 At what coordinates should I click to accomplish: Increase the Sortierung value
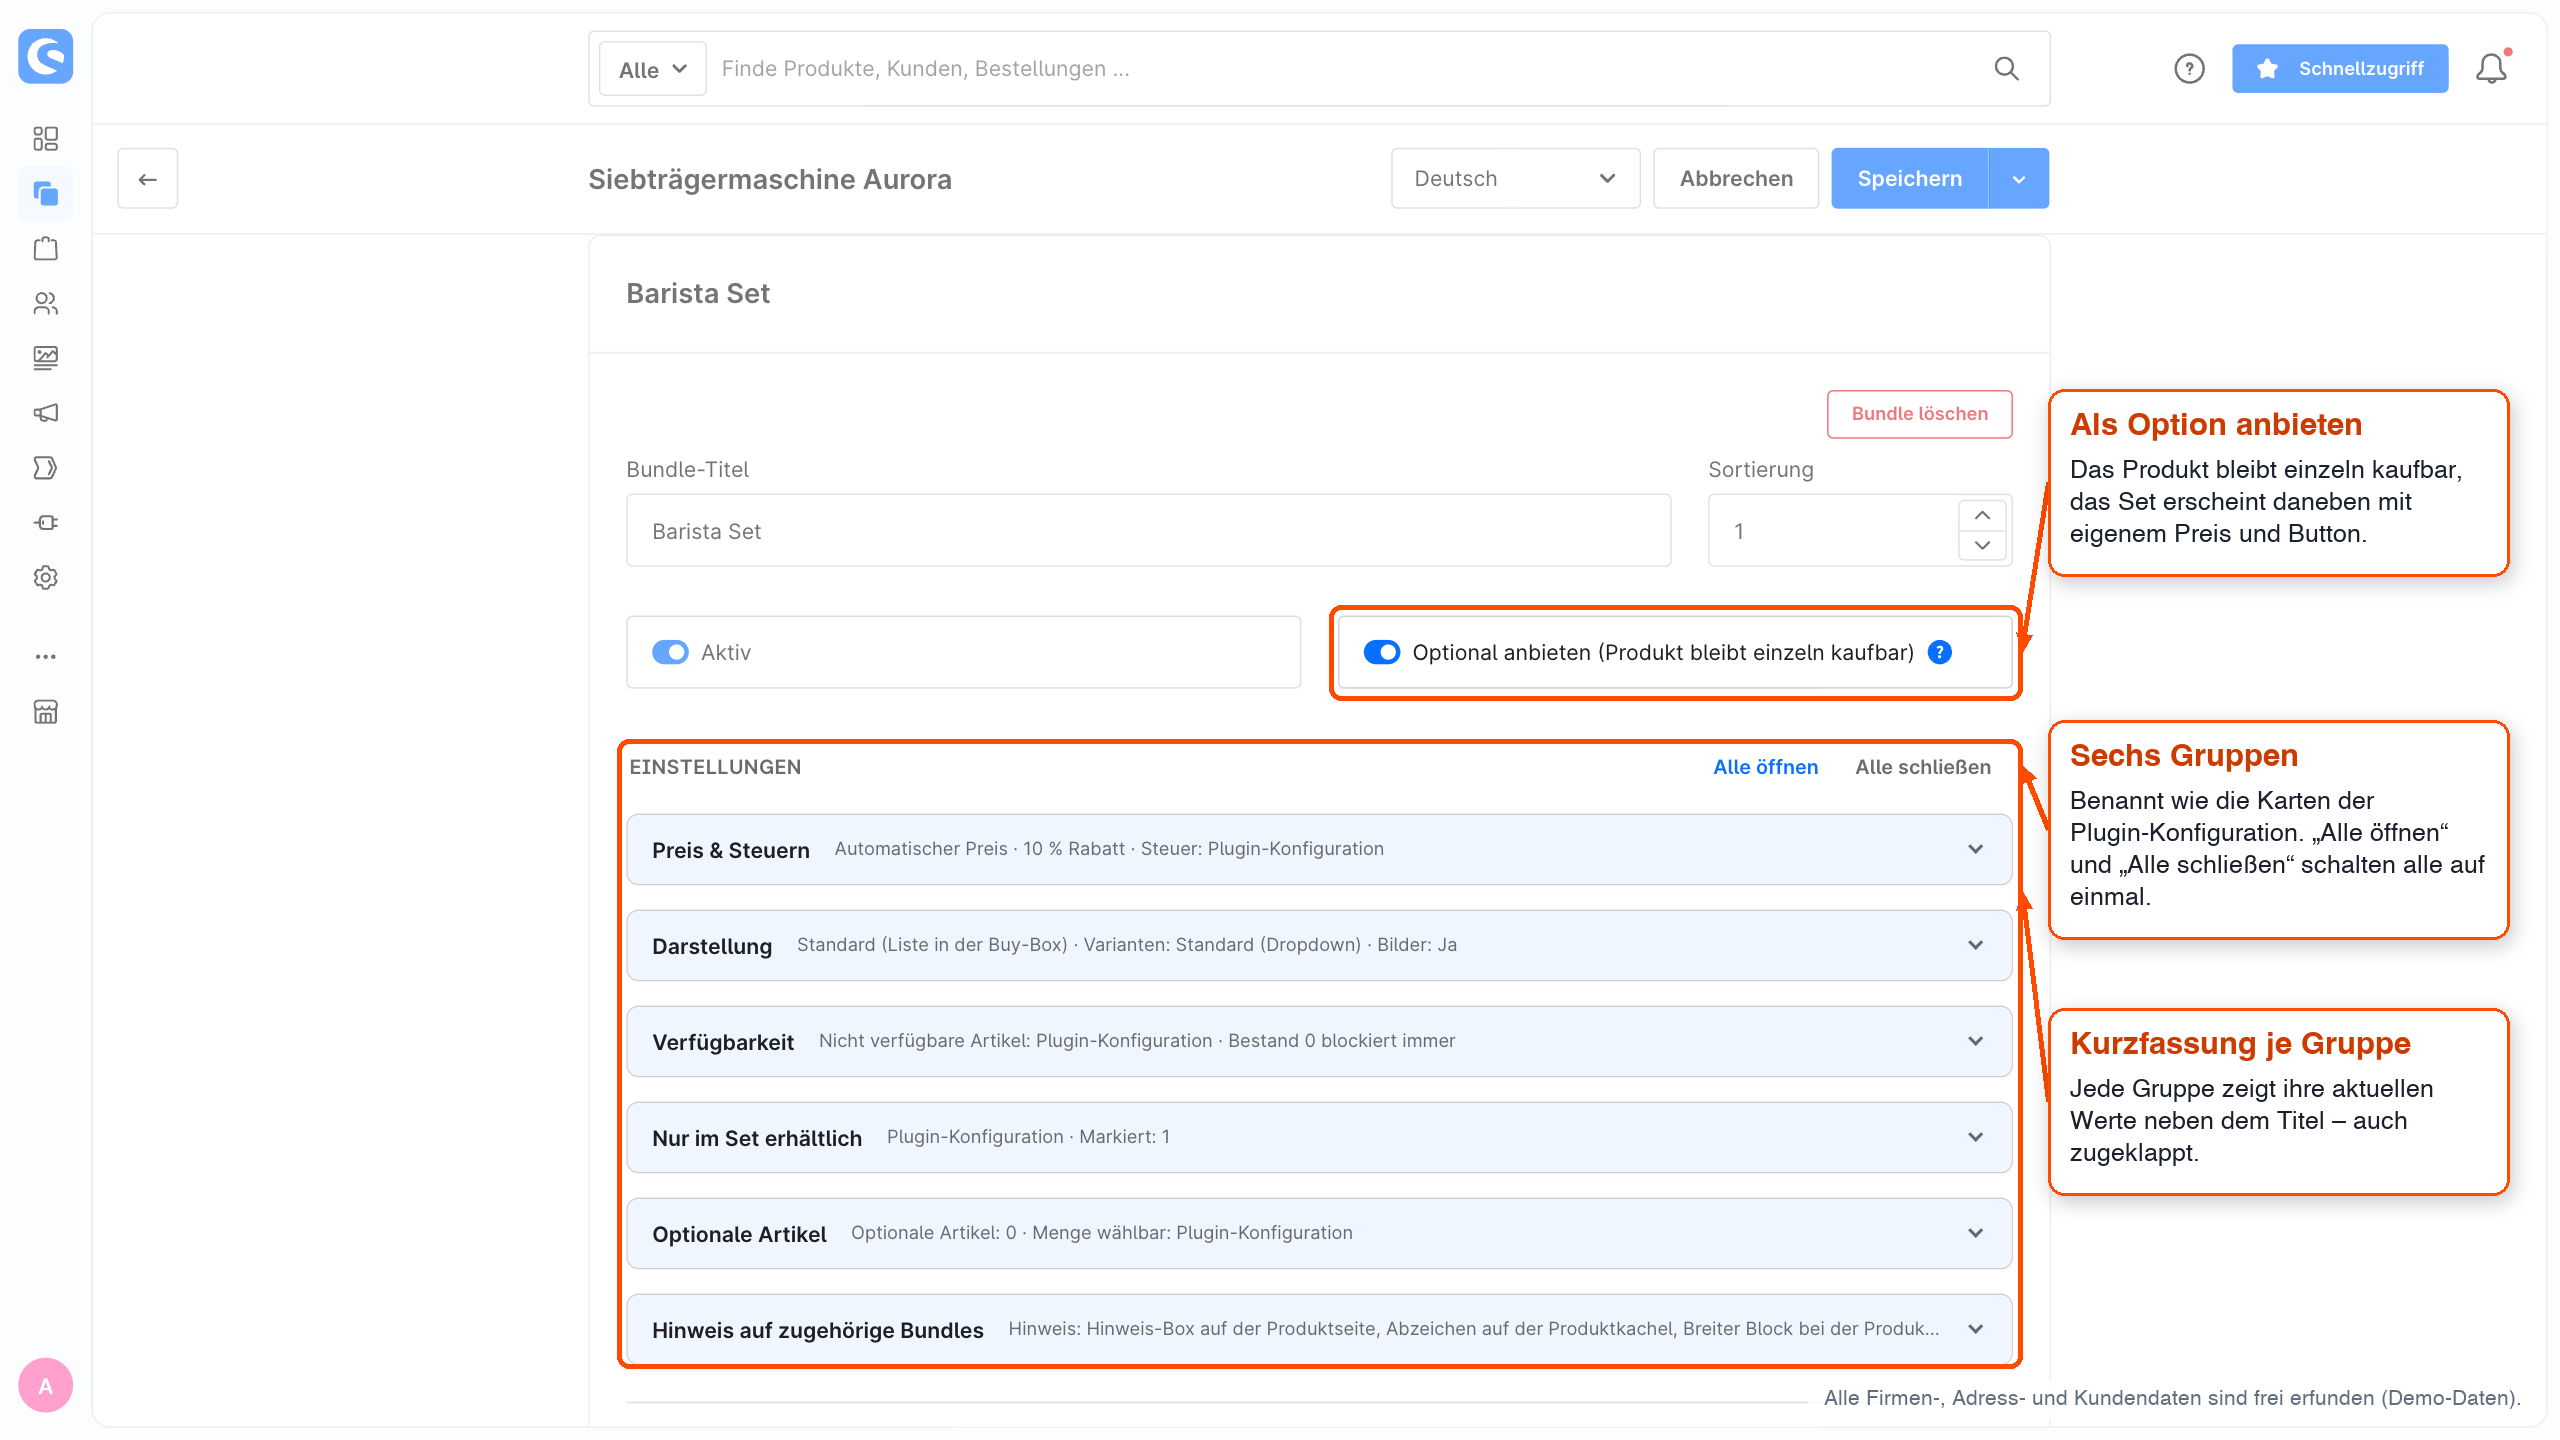tap(1982, 516)
